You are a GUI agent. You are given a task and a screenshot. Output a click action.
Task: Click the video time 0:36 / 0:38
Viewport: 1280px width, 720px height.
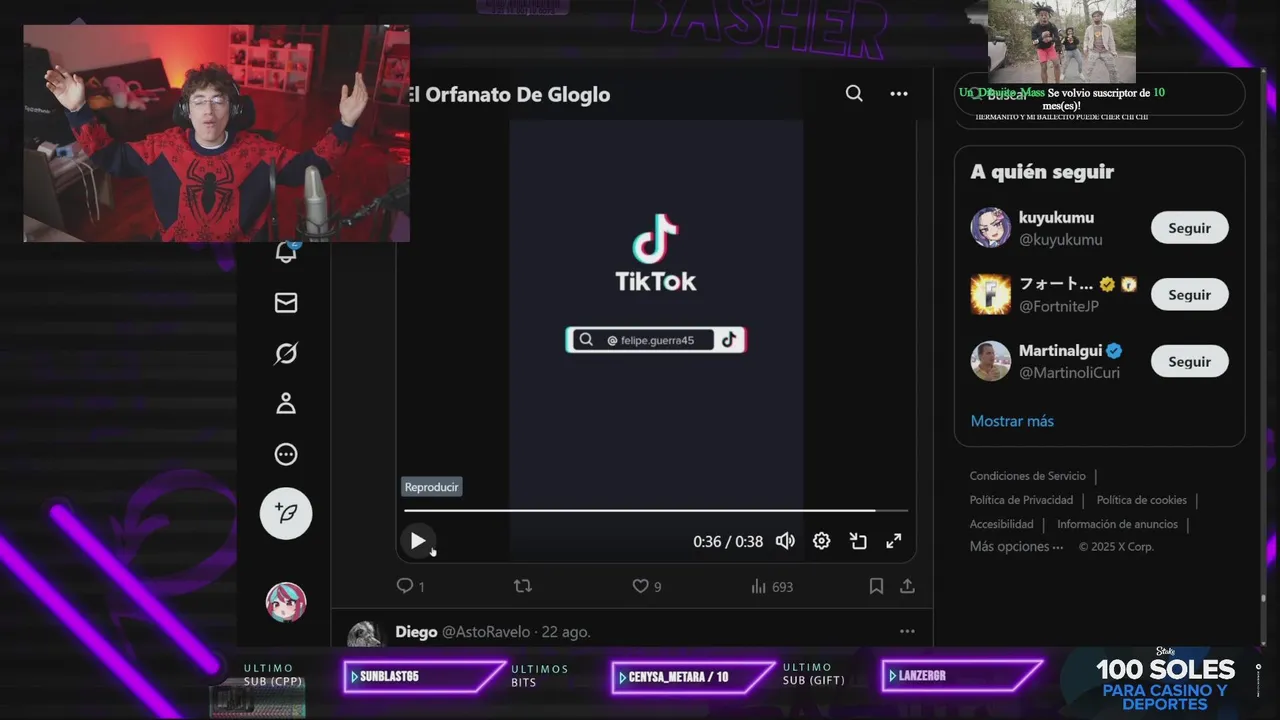coord(728,541)
